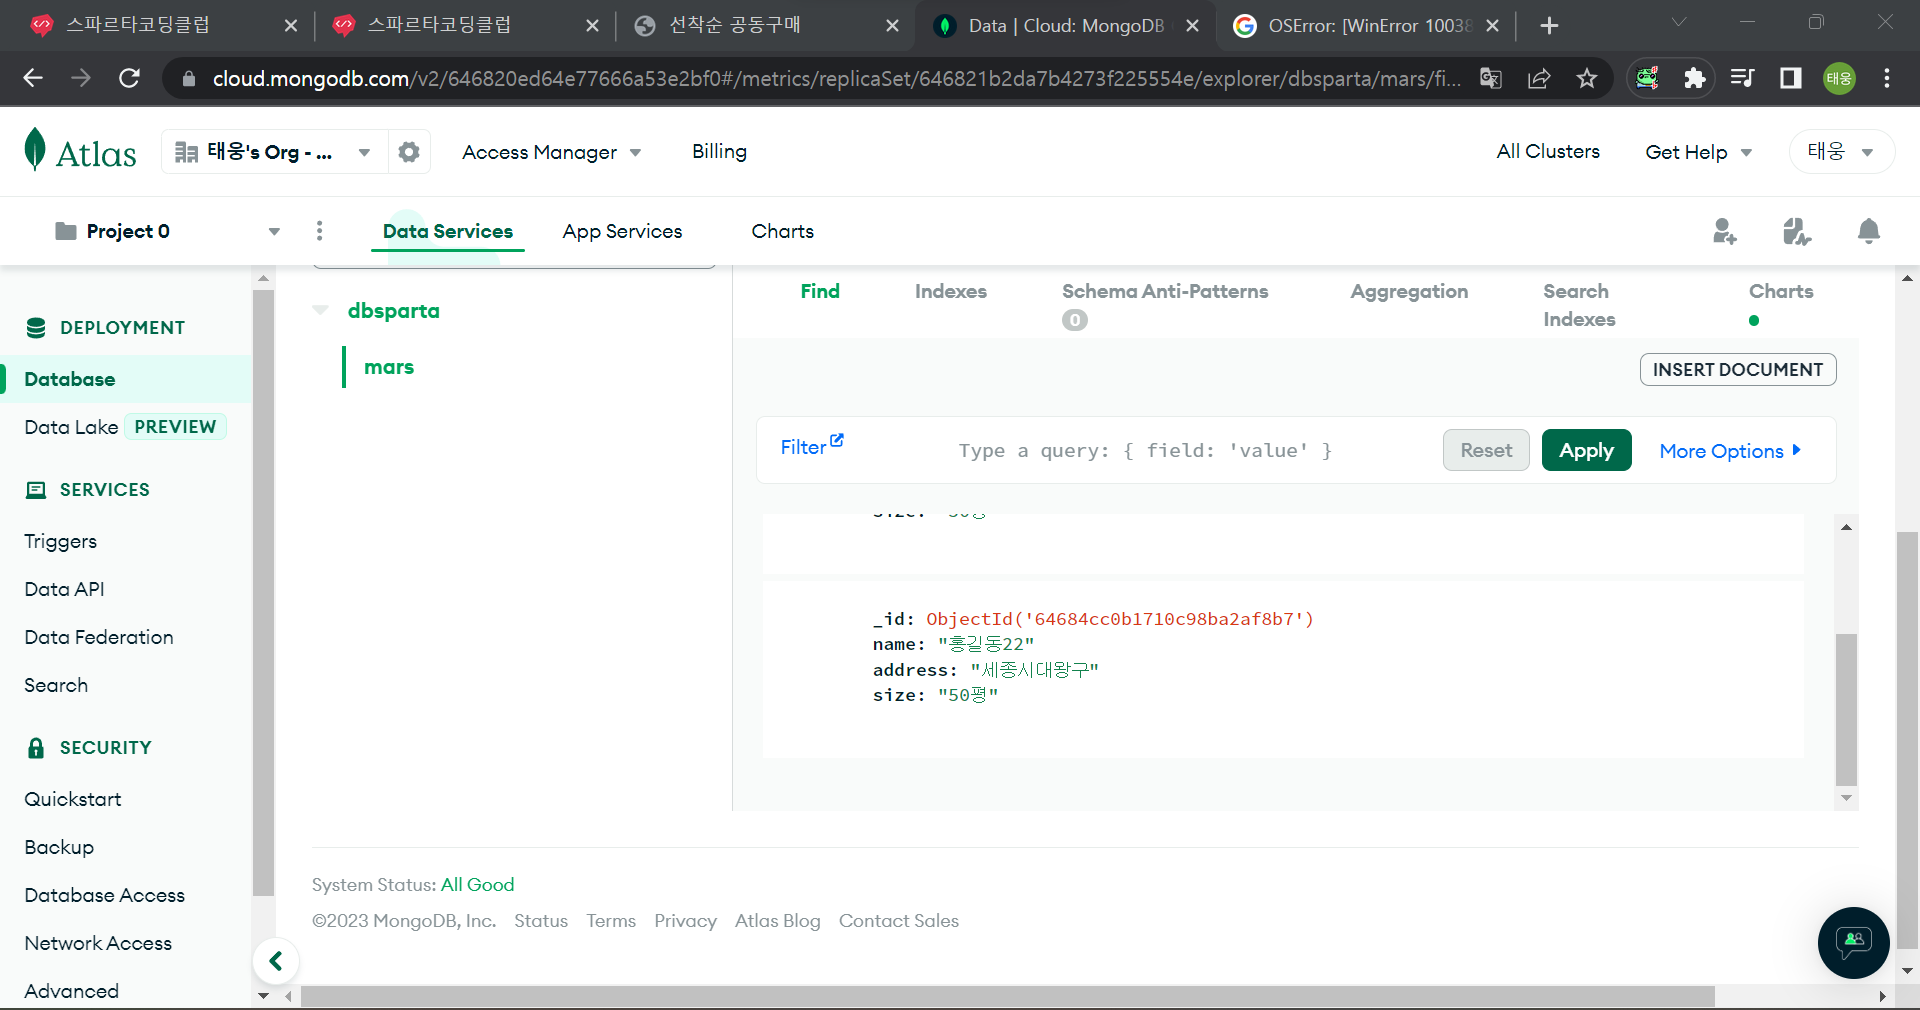Collapse the dbsparta database tree
1920x1010 pixels.
pos(320,310)
